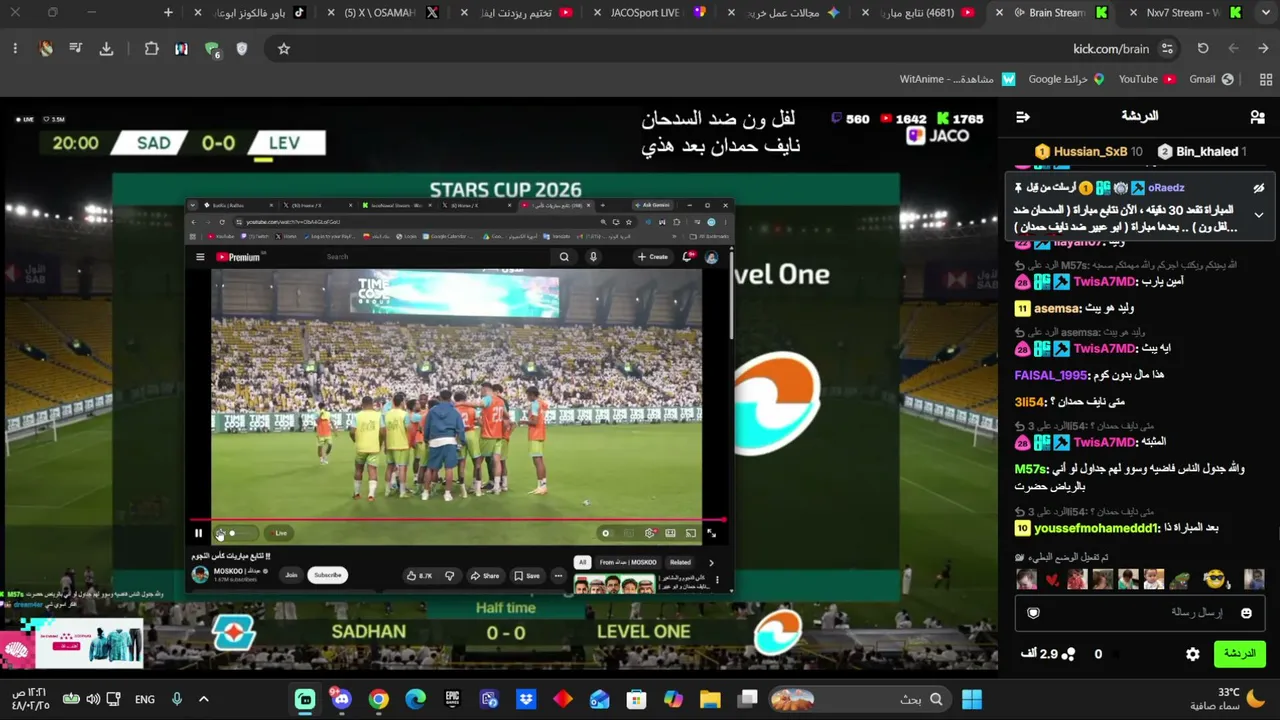Click the shield icon in message box
1280x720 pixels.
pyautogui.click(x=1034, y=613)
